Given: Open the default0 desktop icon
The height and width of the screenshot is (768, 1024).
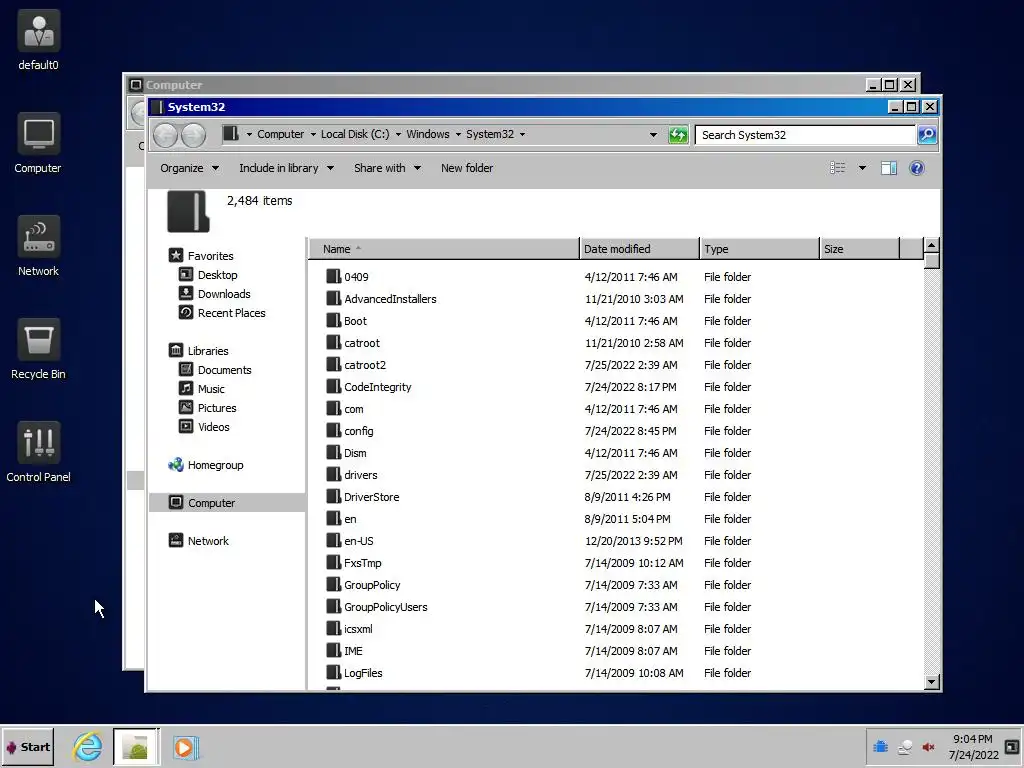Looking at the screenshot, I should point(39,40).
